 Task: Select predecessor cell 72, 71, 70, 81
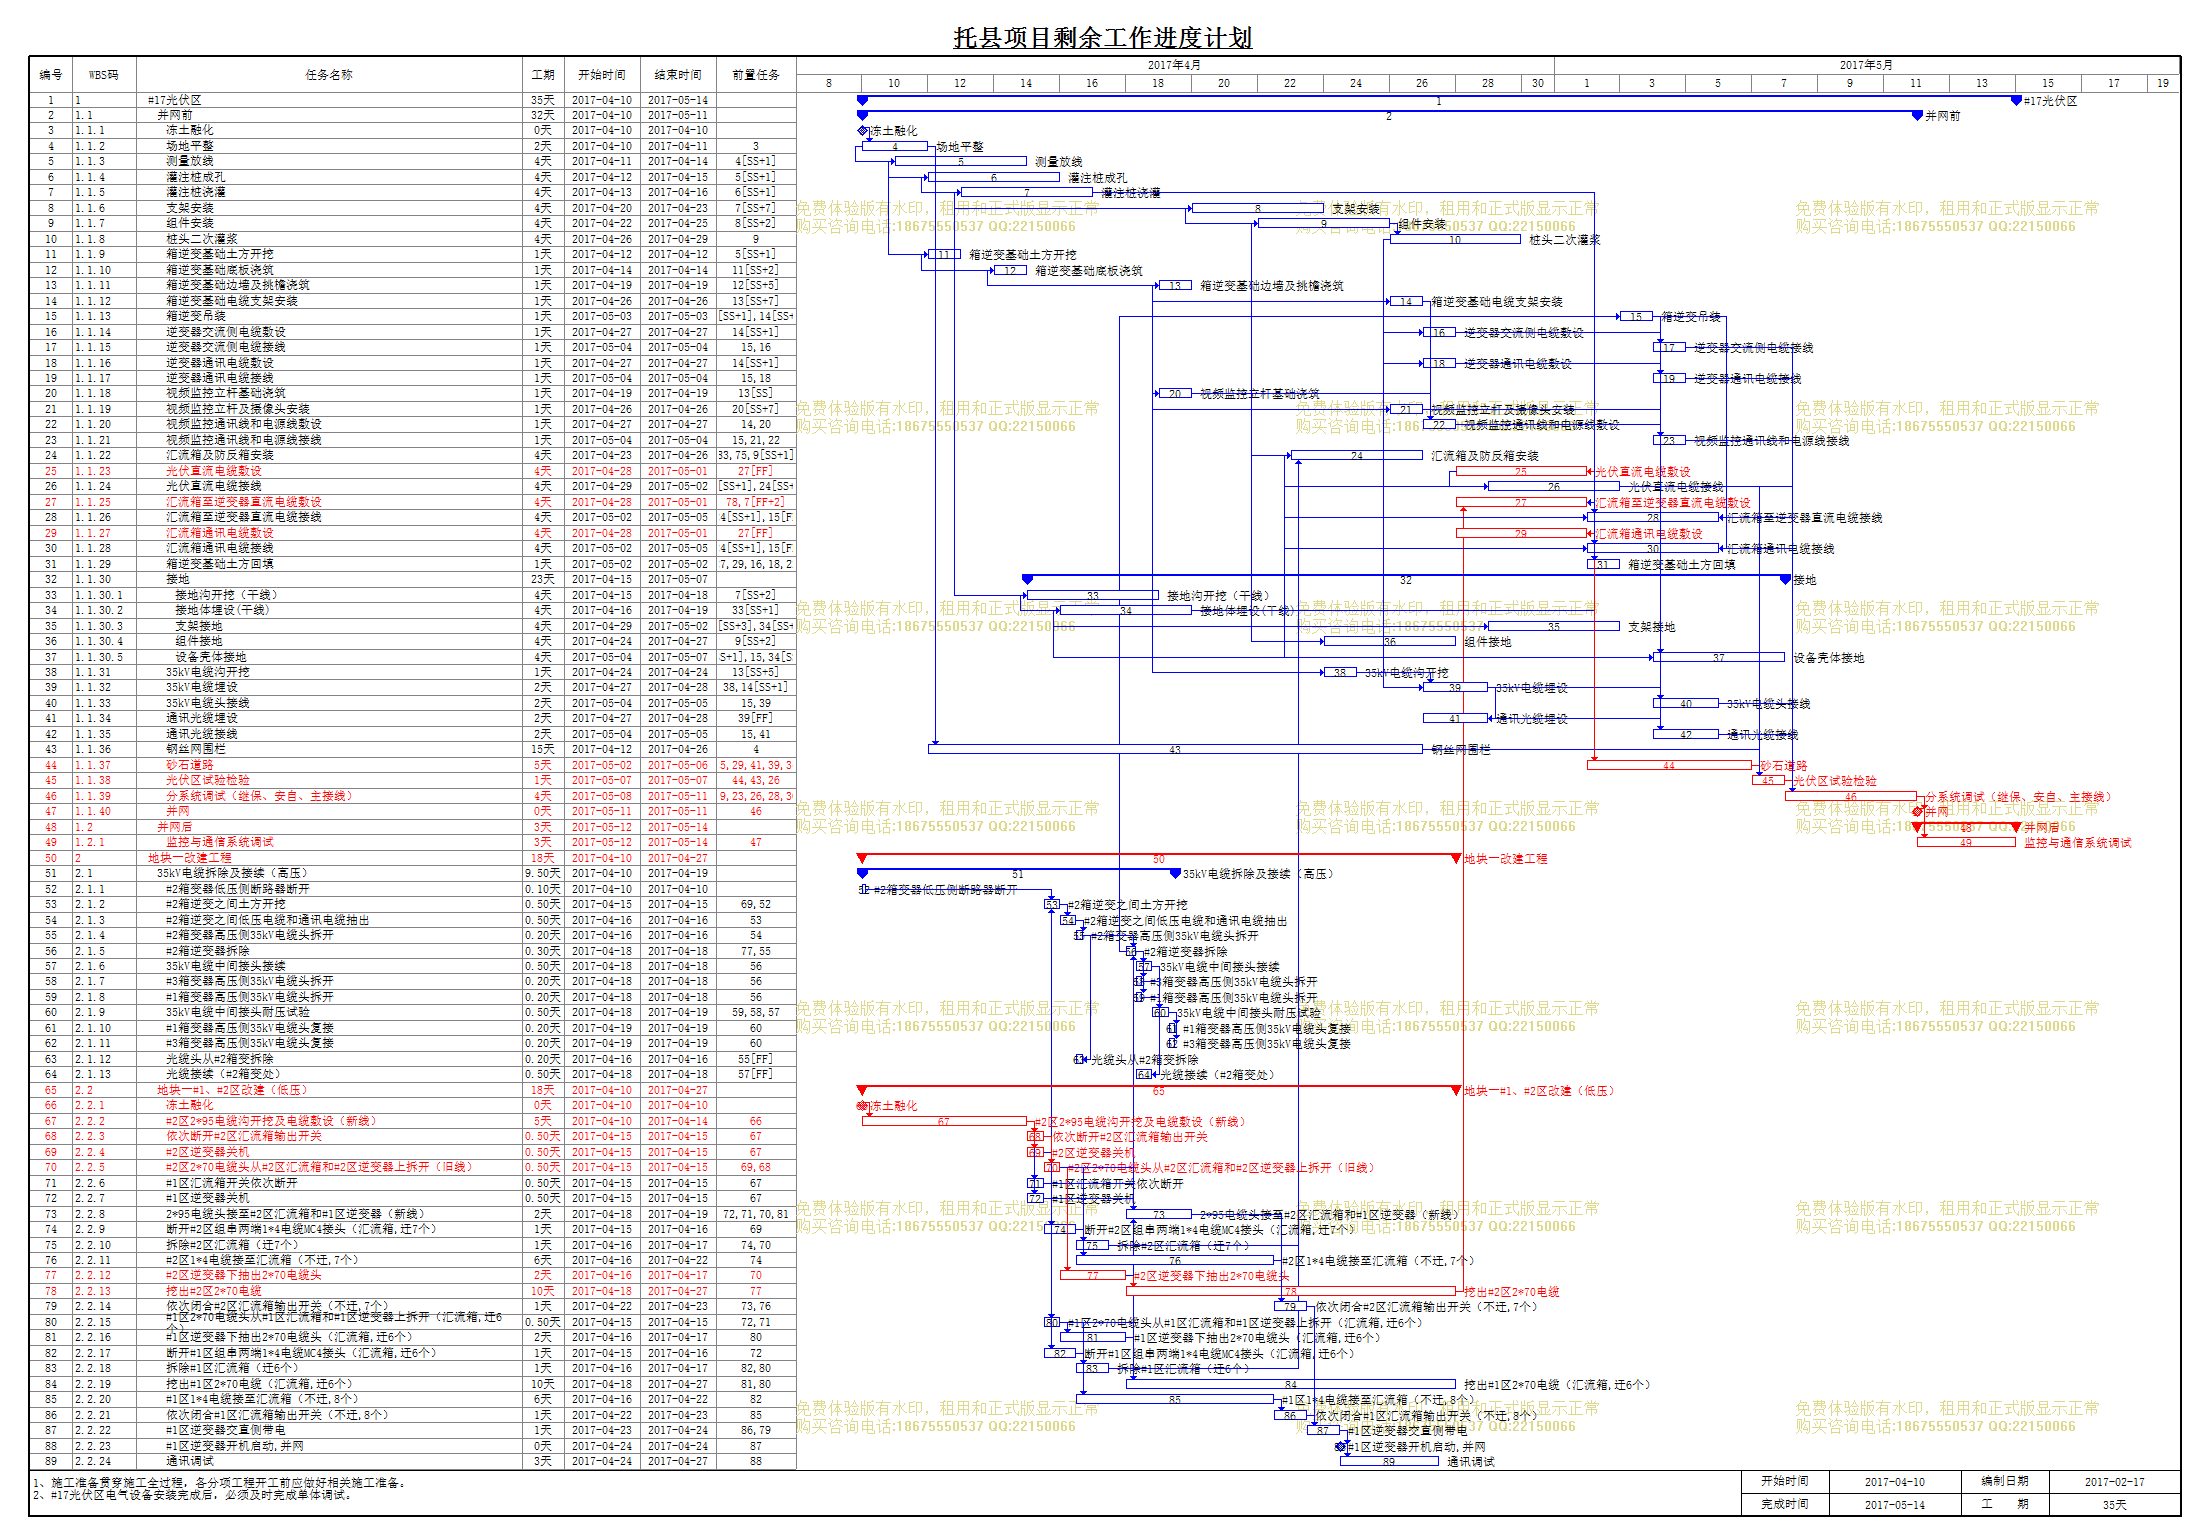click(756, 1214)
